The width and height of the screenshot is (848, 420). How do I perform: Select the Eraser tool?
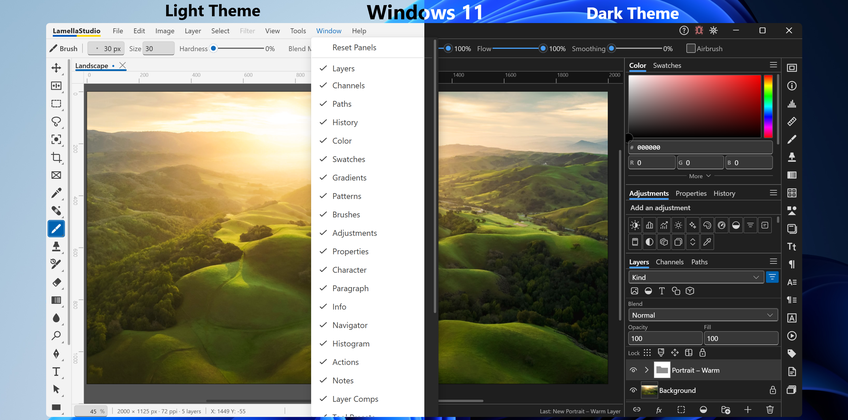coord(56,282)
